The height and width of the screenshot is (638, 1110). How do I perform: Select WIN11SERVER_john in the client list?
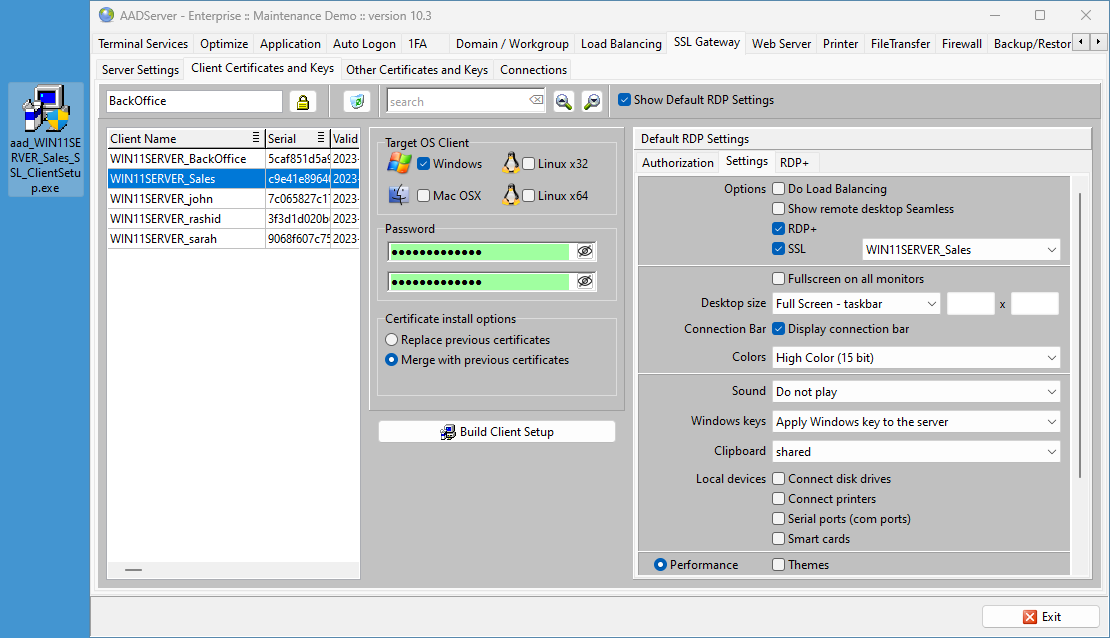tap(161, 199)
